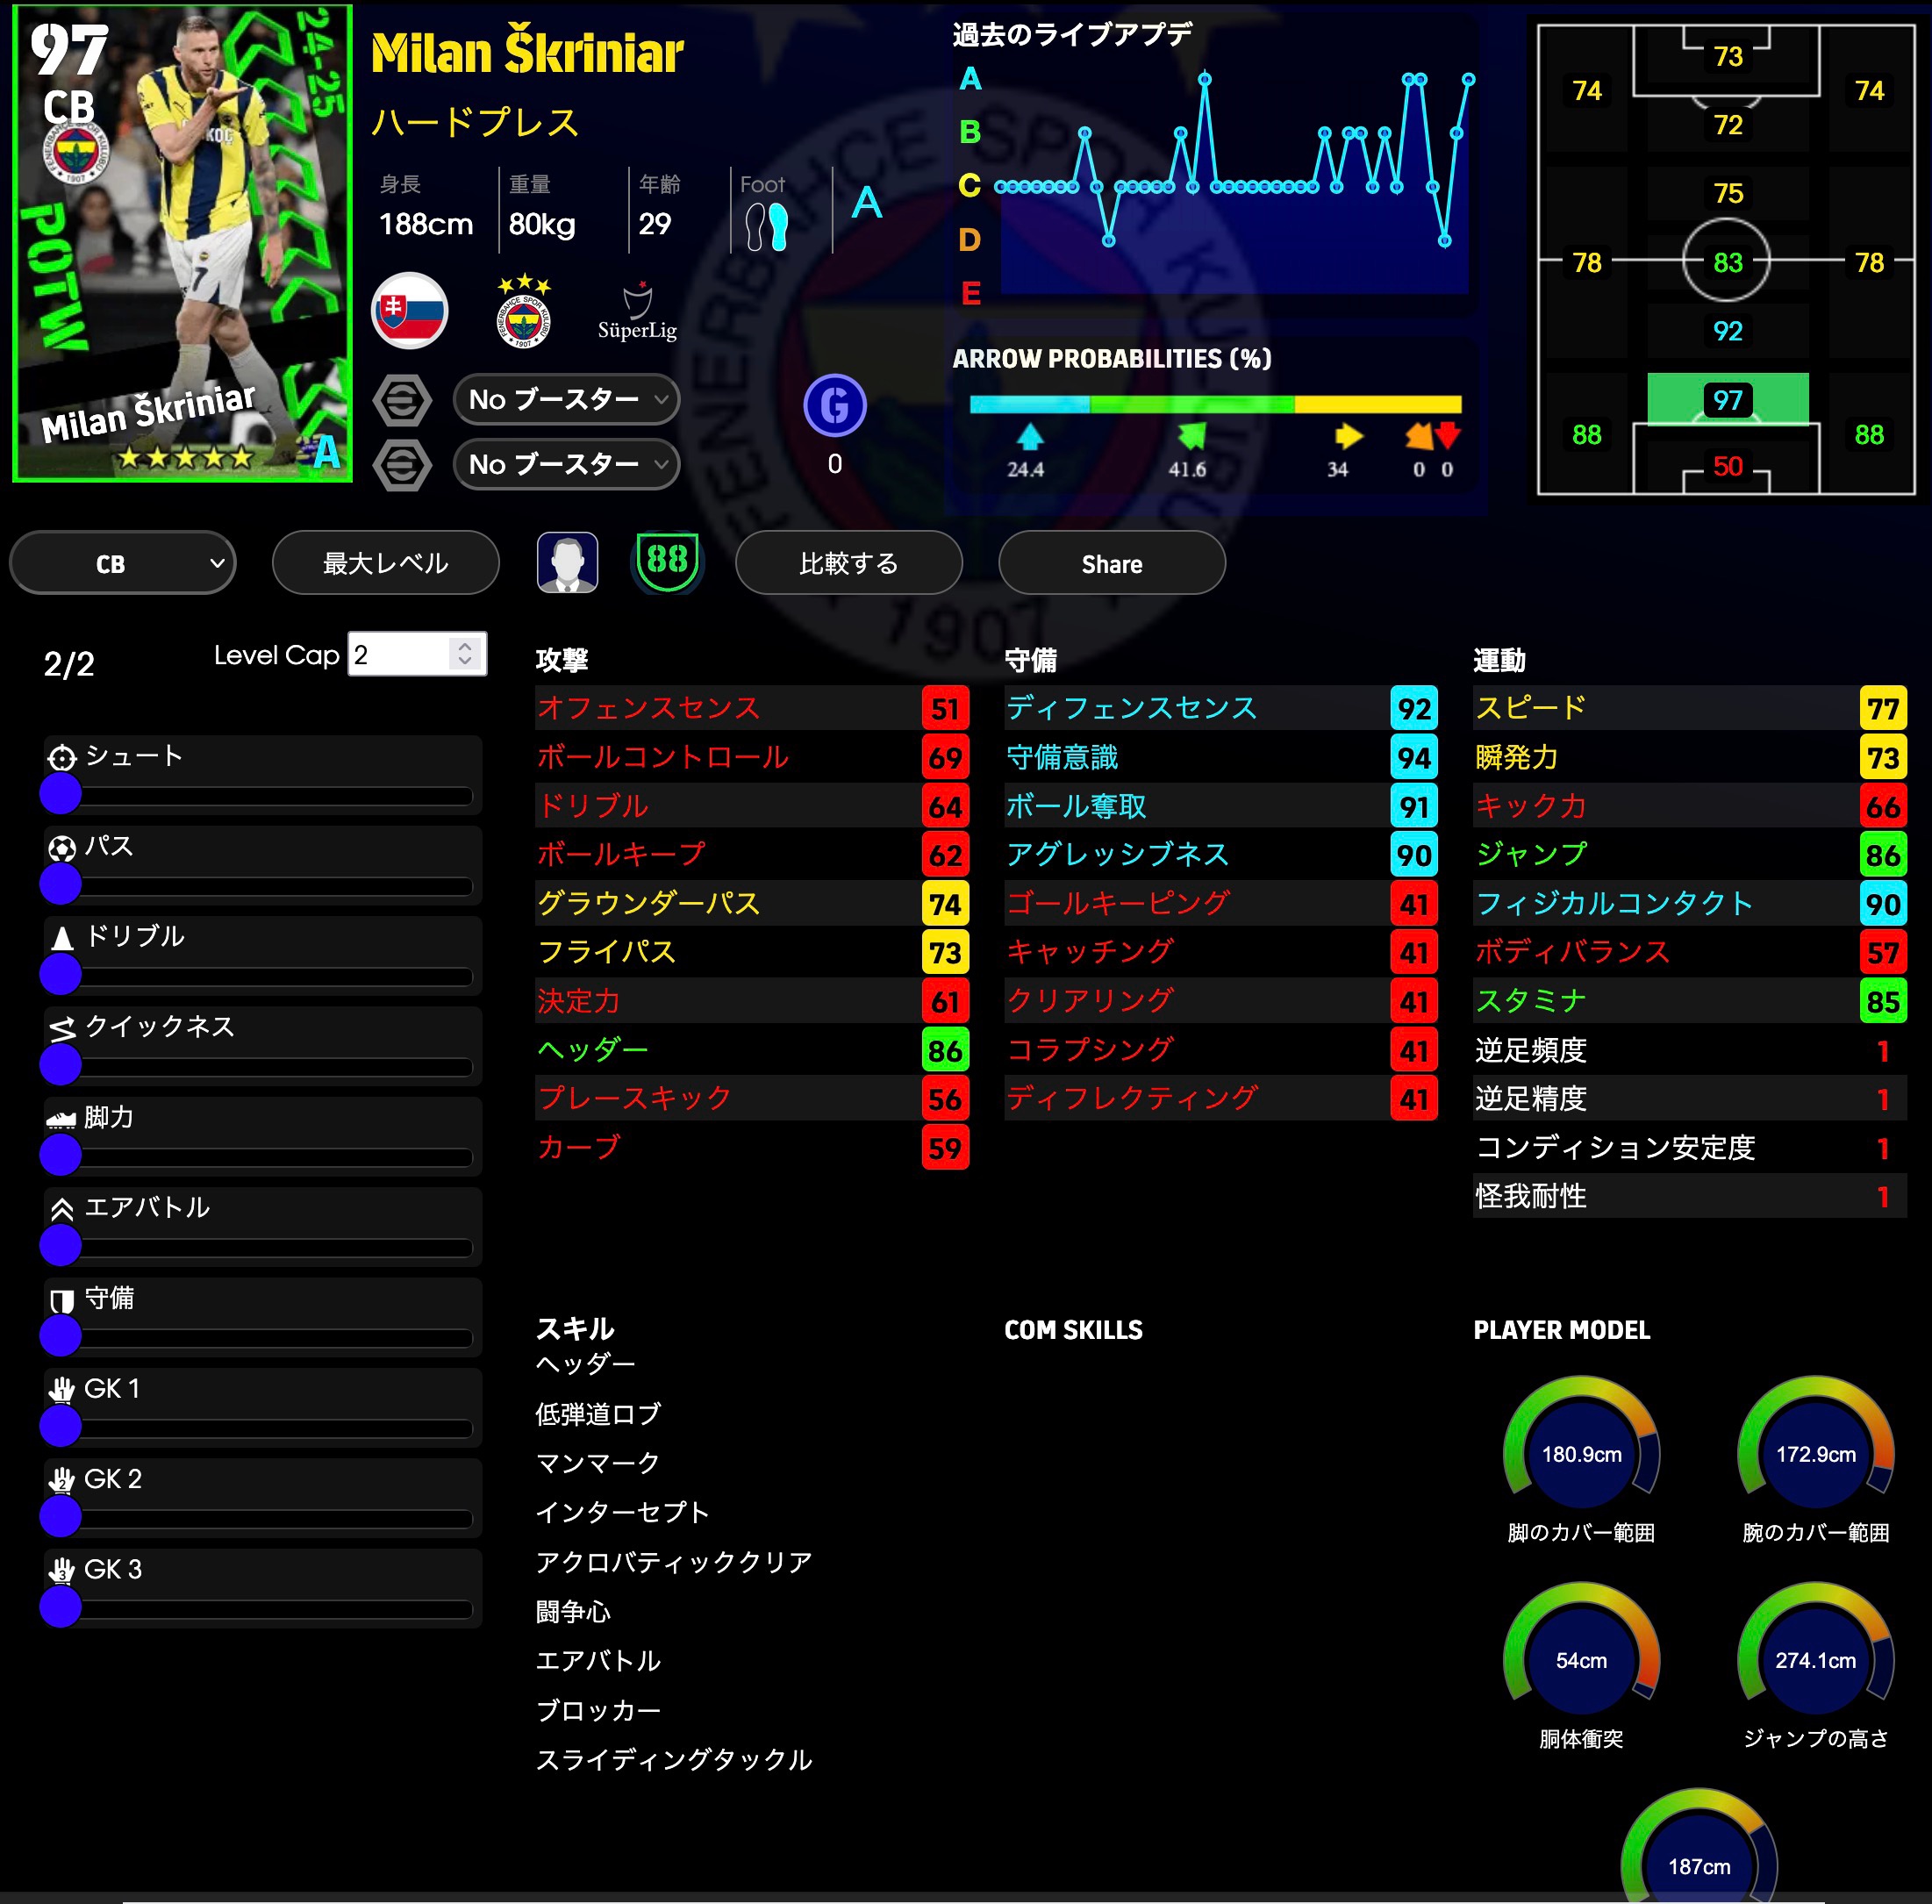Click the blue up arrow probability icon
1932x1904 pixels.
coord(1029,436)
